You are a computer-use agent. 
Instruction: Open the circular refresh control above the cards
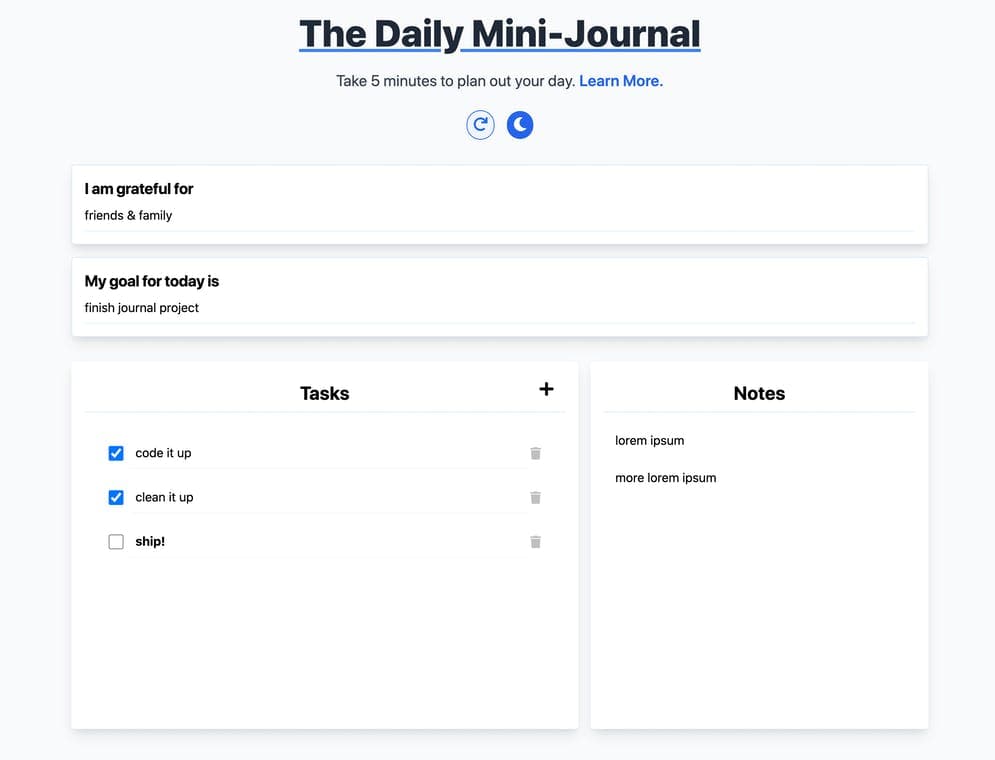(x=480, y=124)
